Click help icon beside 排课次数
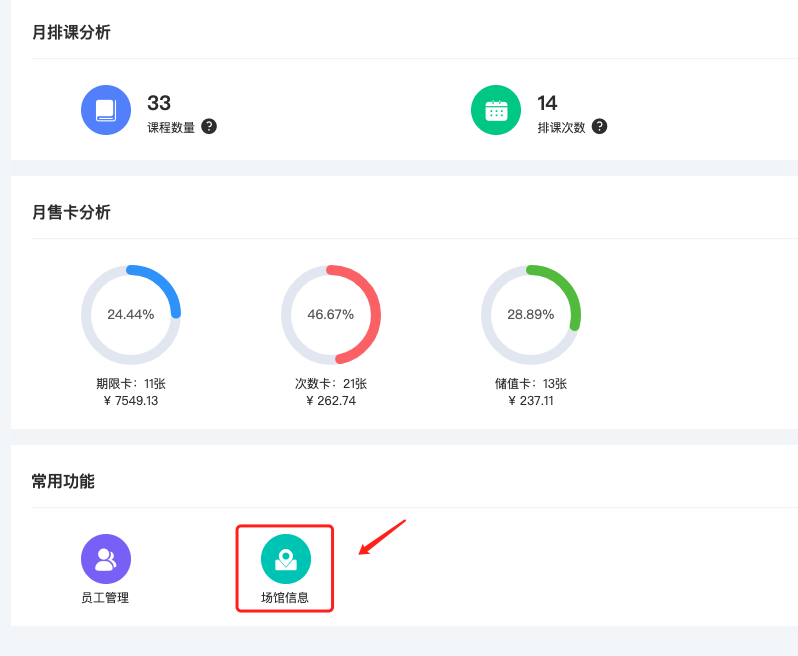 pyautogui.click(x=599, y=127)
